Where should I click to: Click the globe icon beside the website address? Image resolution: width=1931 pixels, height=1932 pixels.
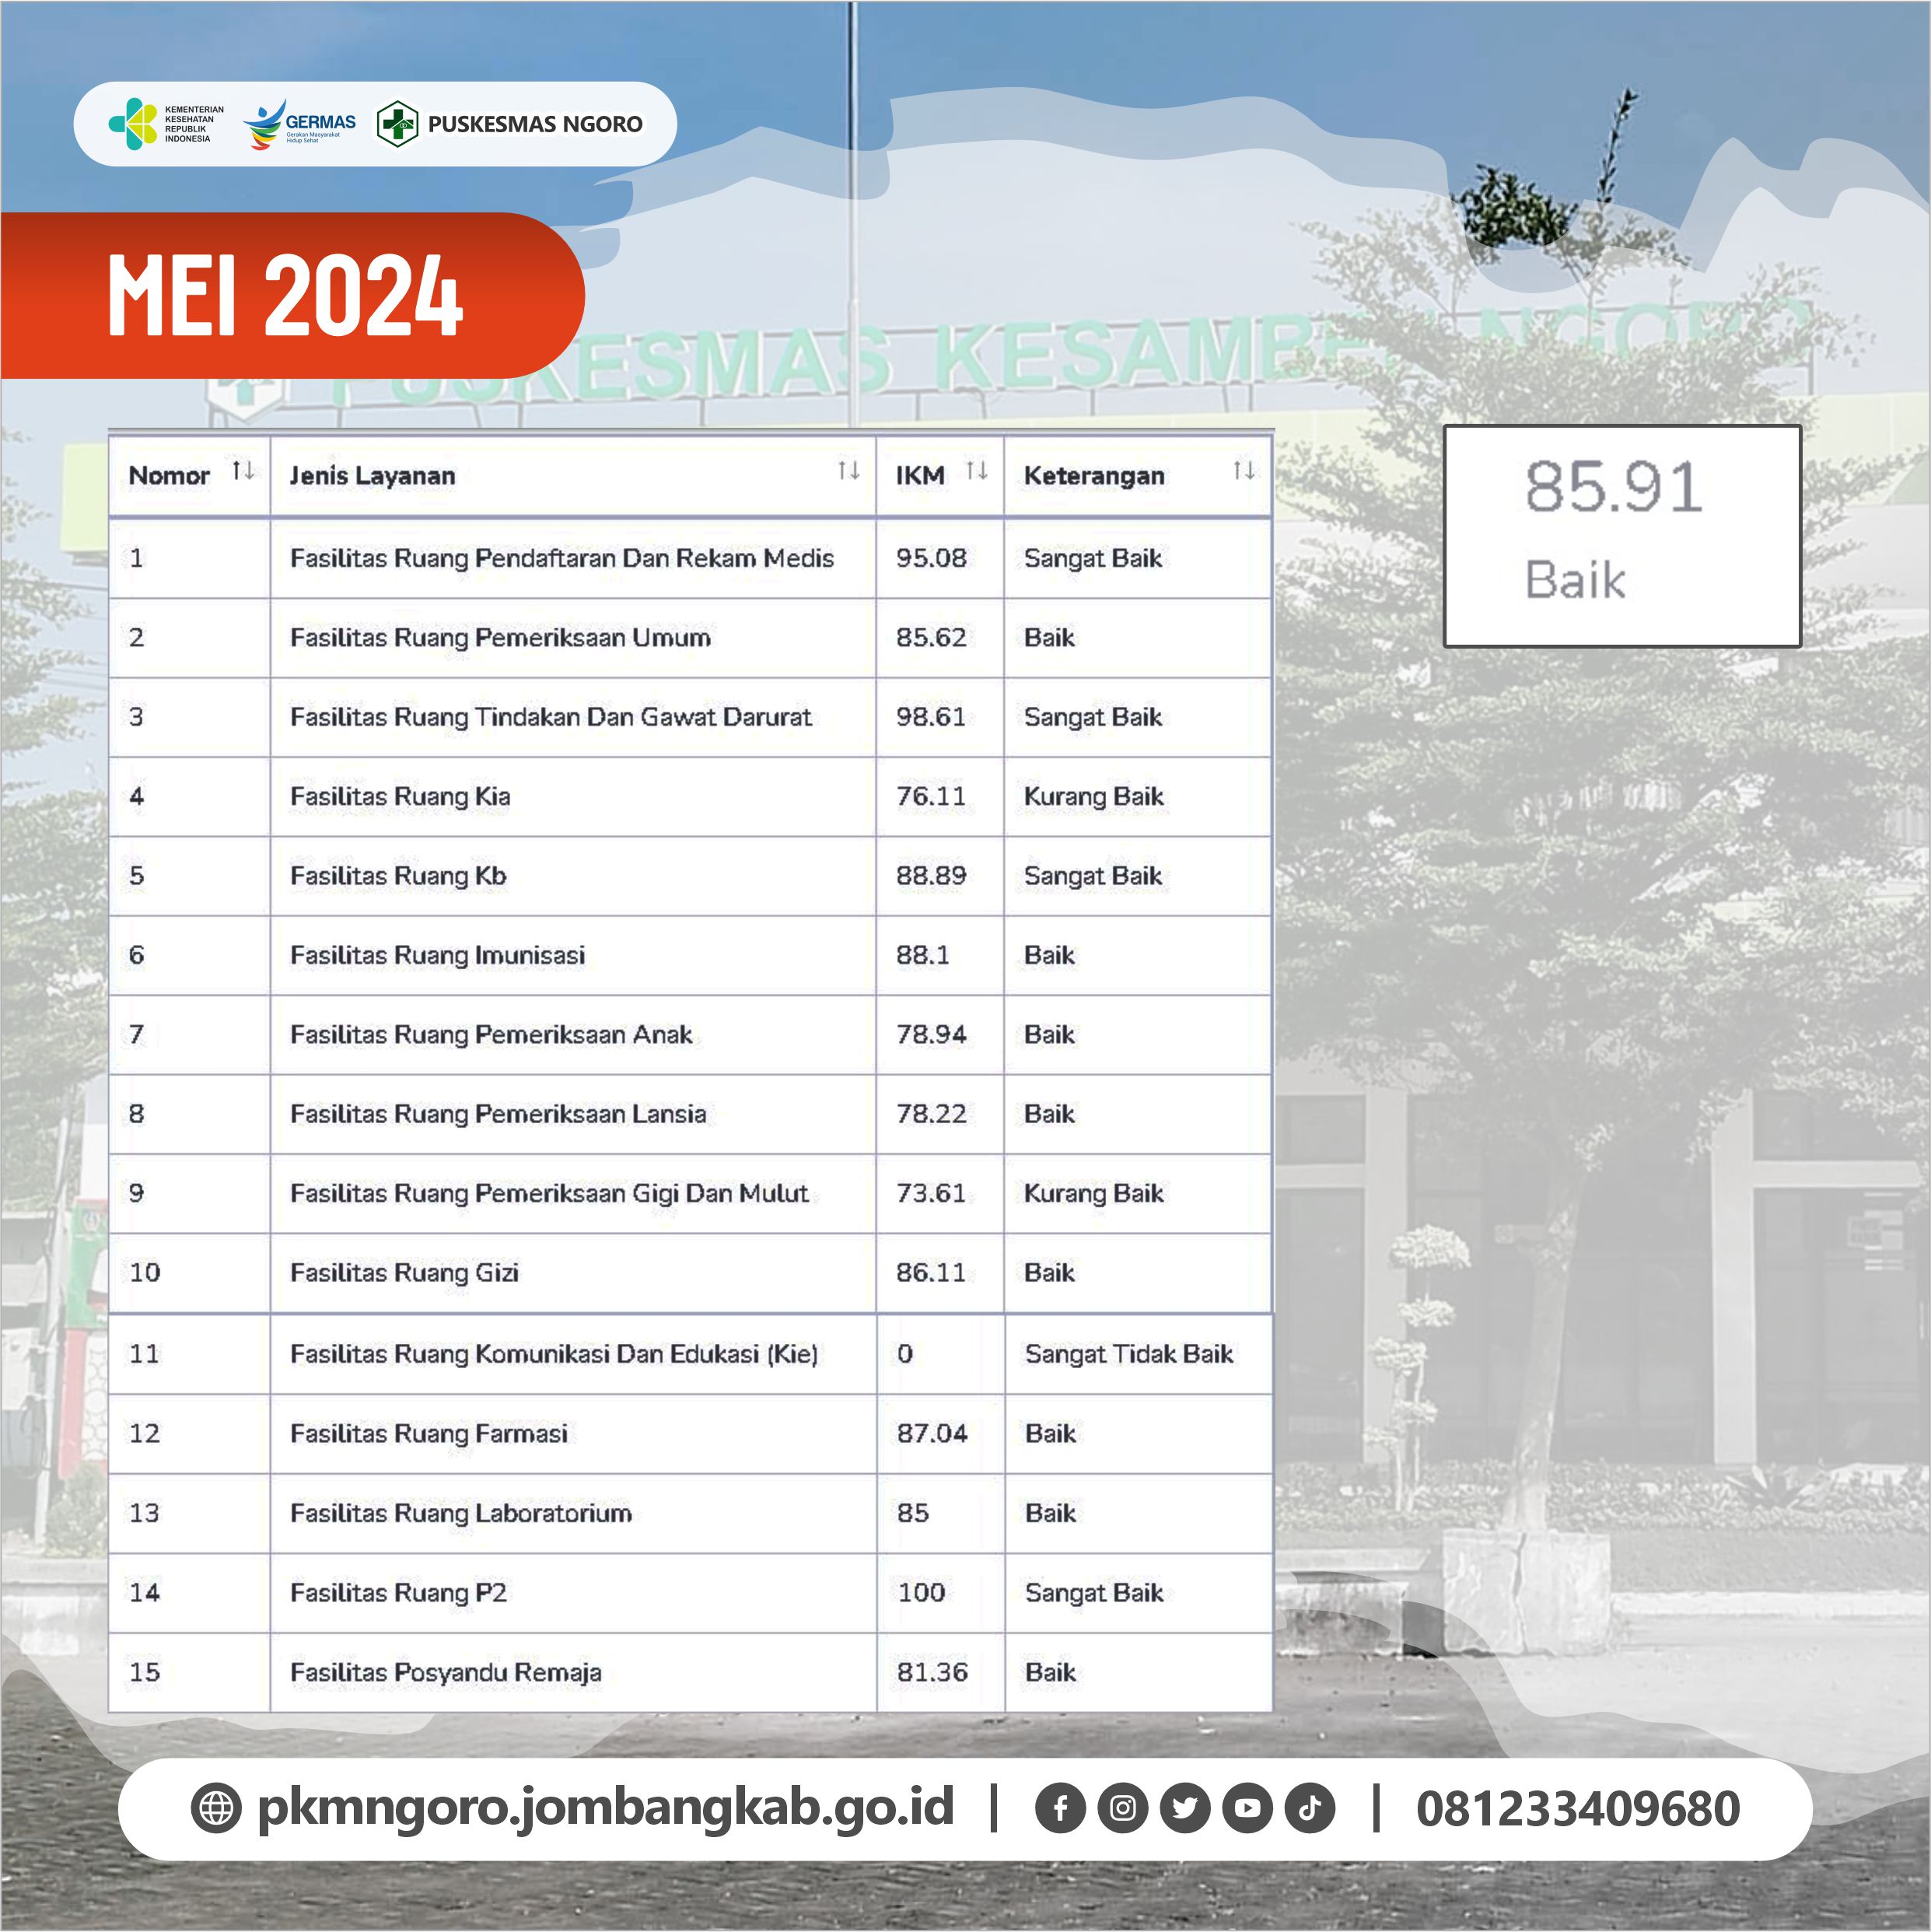point(216,1808)
